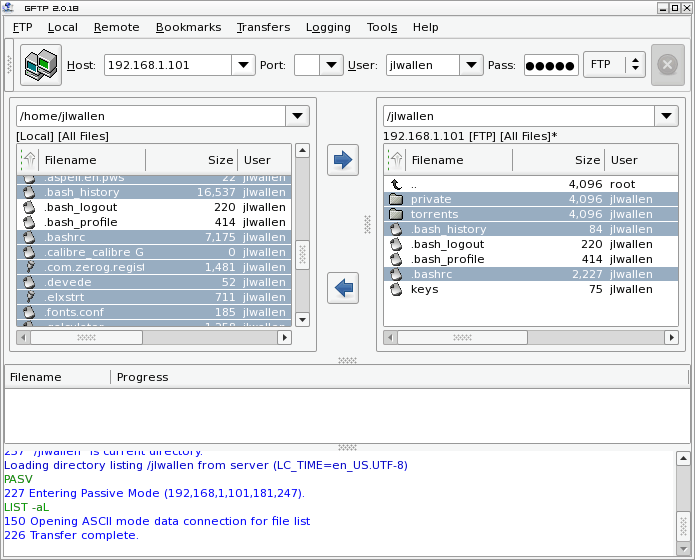The height and width of the screenshot is (560, 695).
Task: Click the User name input field
Action: pyautogui.click(x=423, y=65)
